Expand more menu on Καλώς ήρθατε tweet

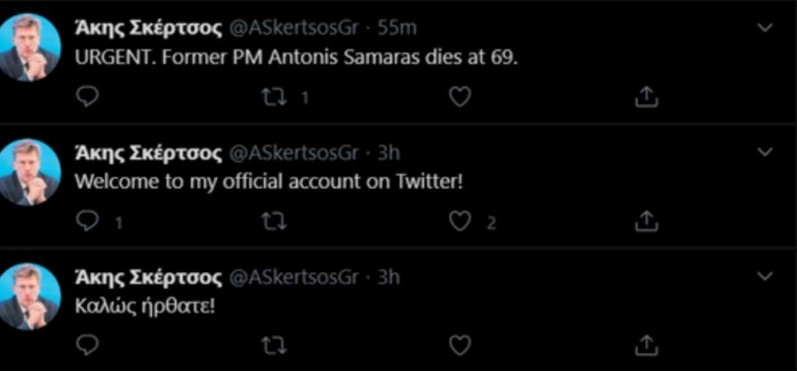pyautogui.click(x=764, y=276)
